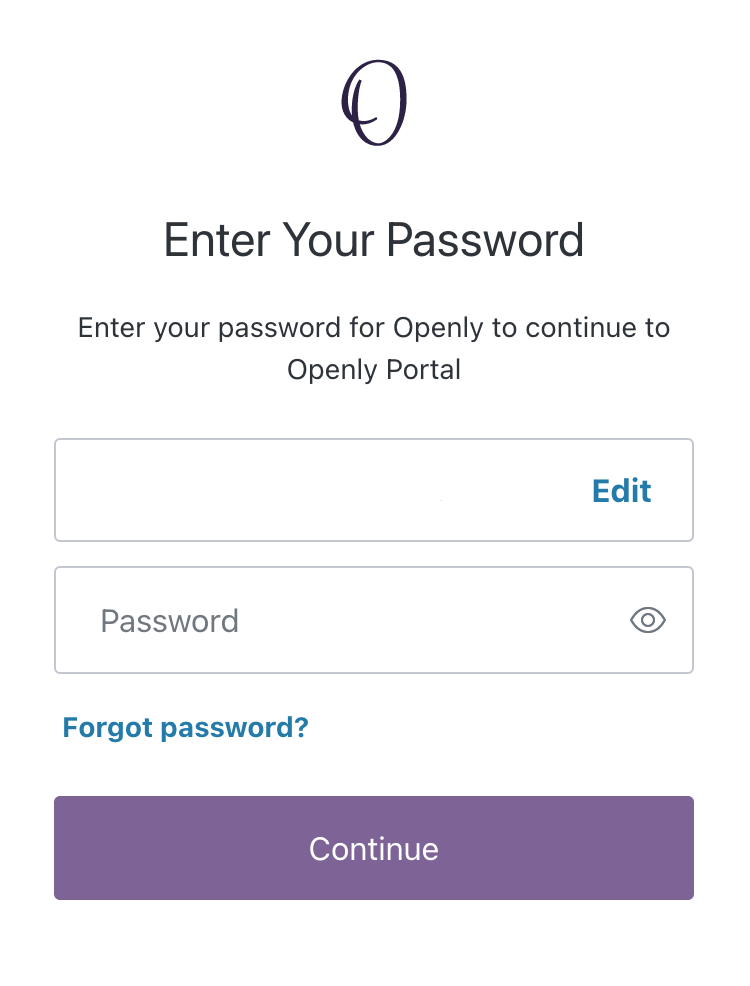Image resolution: width=750 pixels, height=986 pixels.
Task: Click the blue Edit text
Action: tap(621, 491)
